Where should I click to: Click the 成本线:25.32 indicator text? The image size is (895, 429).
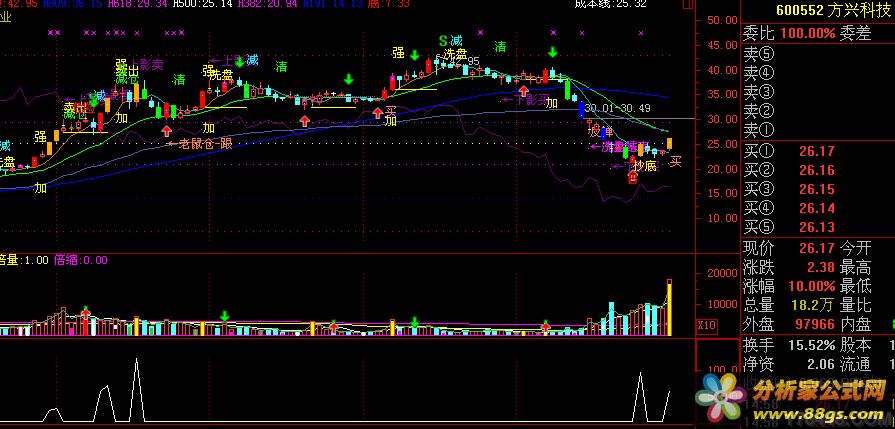(610, 4)
